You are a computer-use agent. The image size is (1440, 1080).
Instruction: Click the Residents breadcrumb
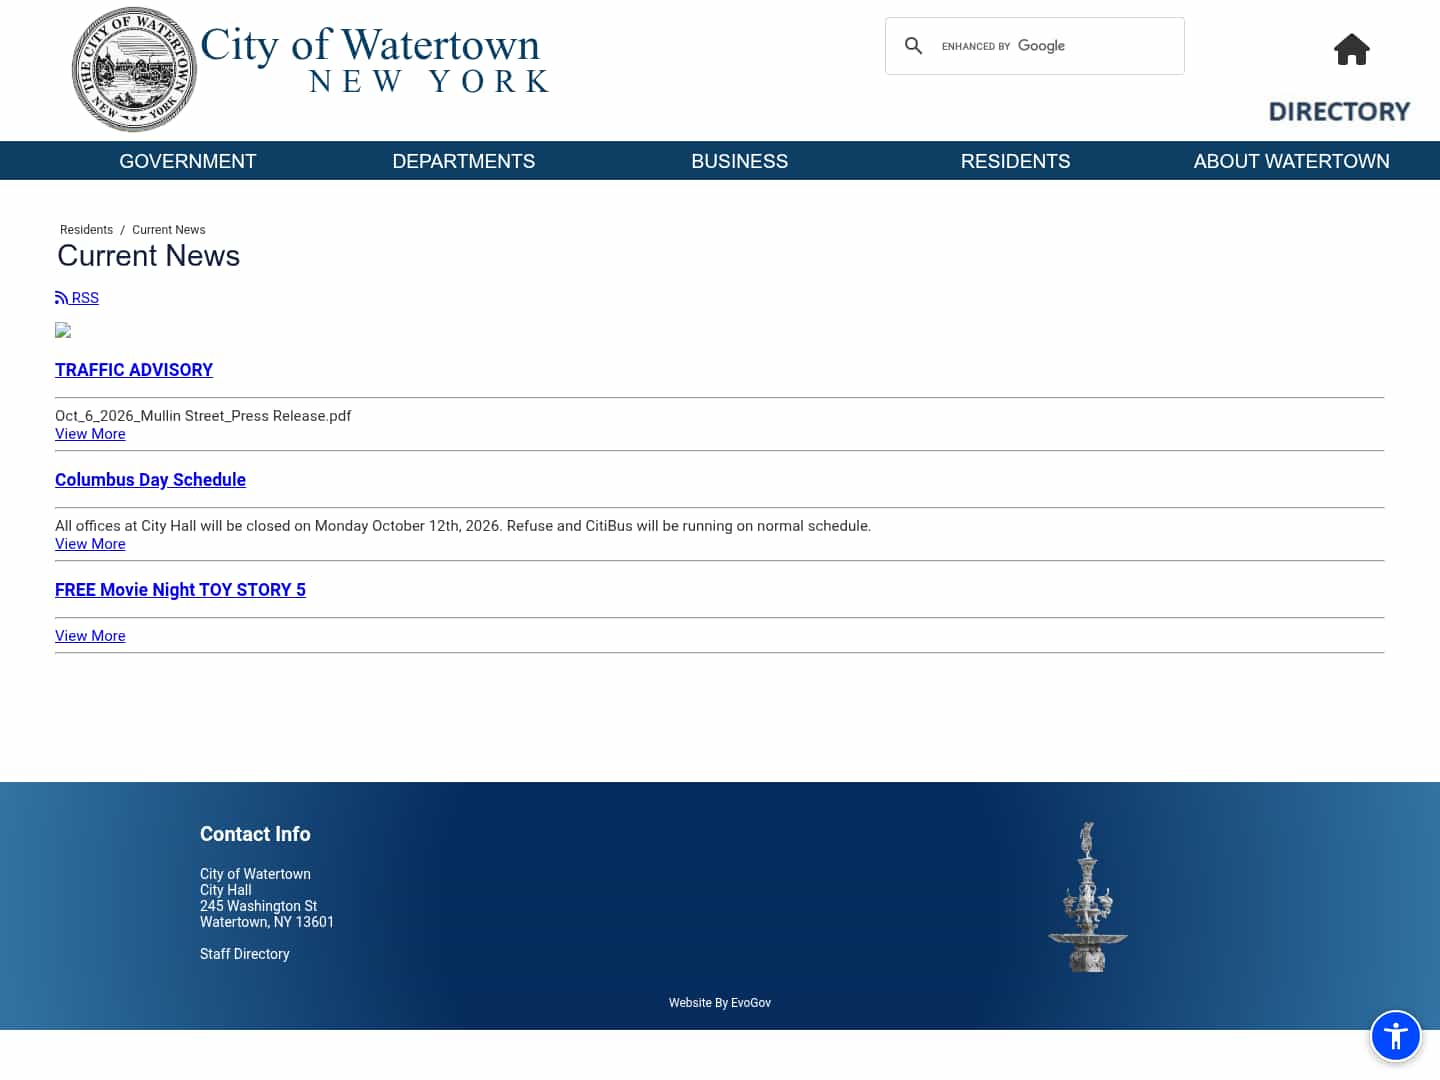pyautogui.click(x=86, y=230)
